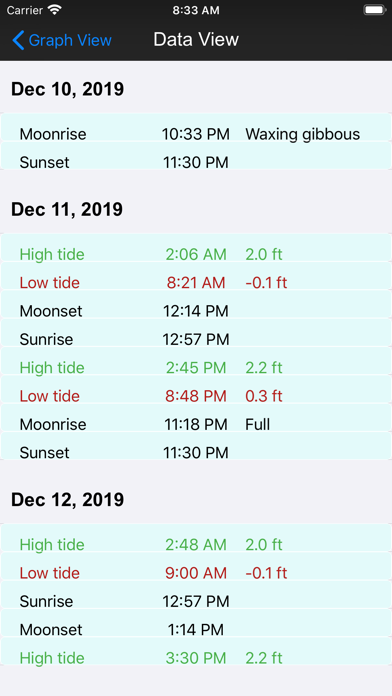Select the 2:45 PM High tide row
392x696 pixels.
pos(196,361)
